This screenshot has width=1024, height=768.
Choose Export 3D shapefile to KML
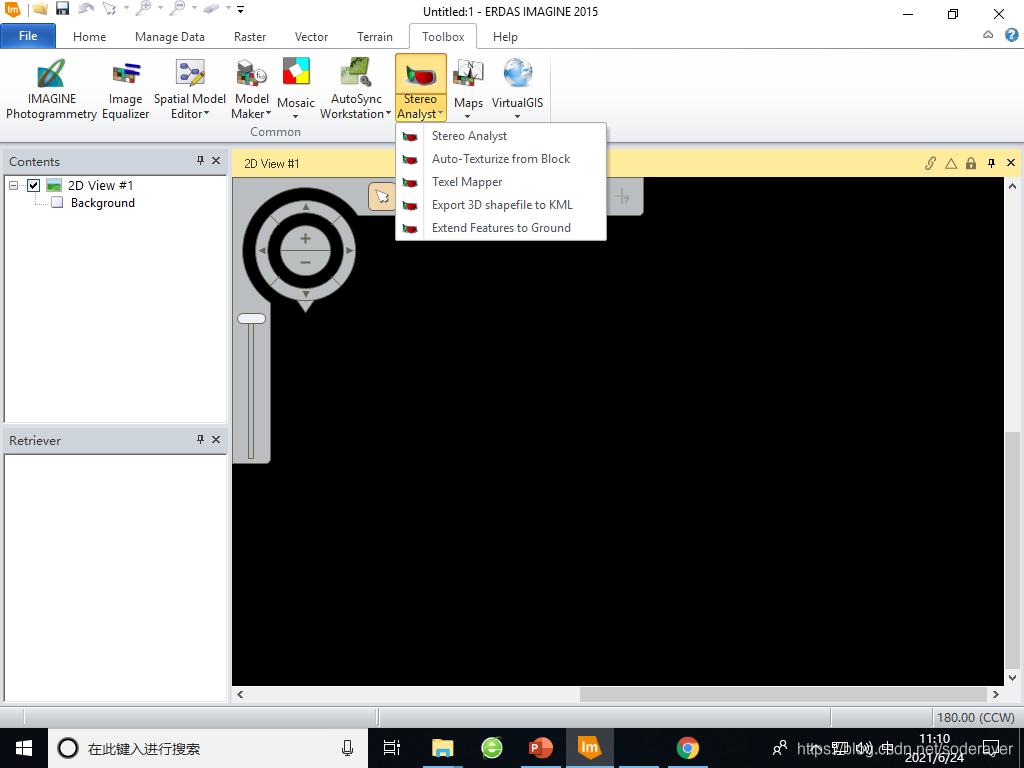tap(501, 204)
